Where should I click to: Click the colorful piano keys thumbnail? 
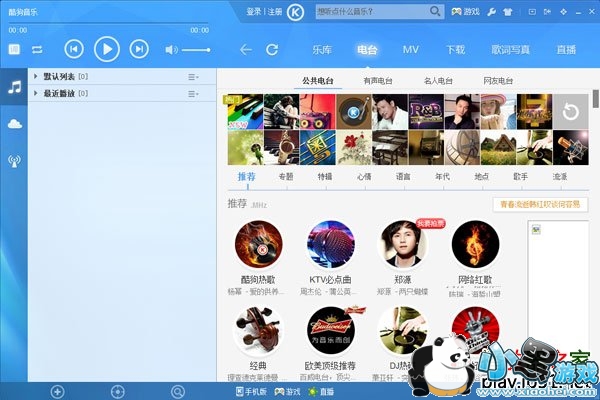[x=244, y=112]
